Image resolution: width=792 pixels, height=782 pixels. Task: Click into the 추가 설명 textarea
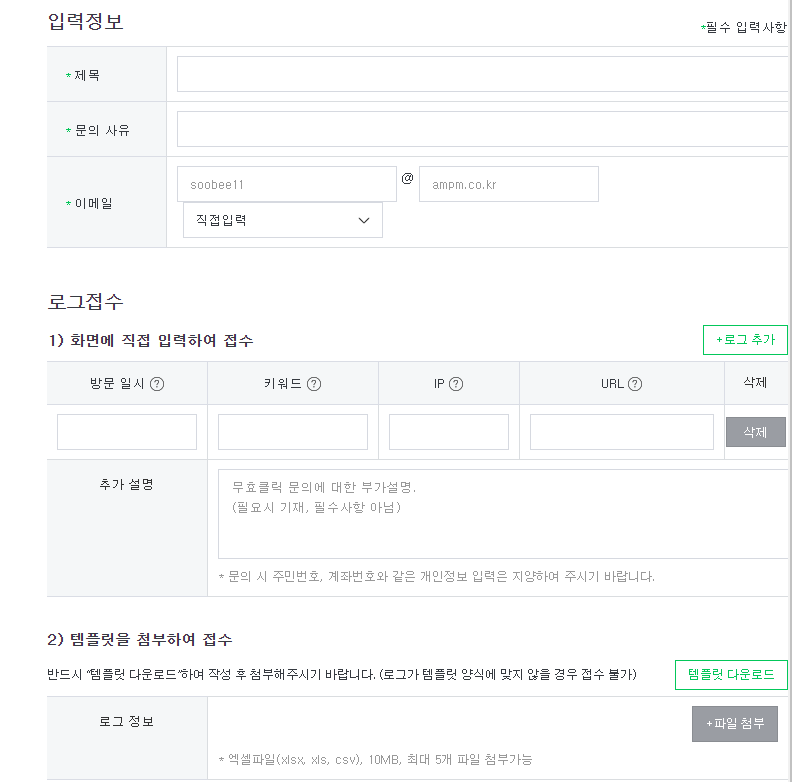click(504, 514)
